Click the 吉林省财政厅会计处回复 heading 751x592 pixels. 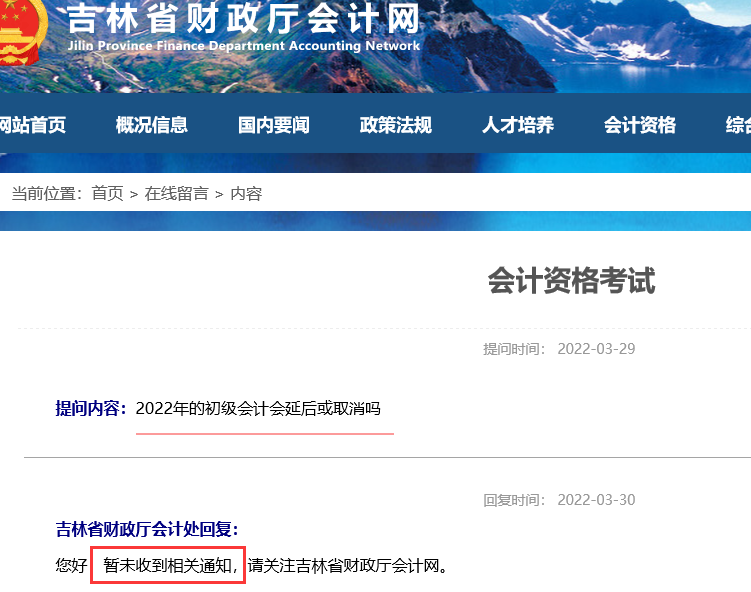coord(147,529)
